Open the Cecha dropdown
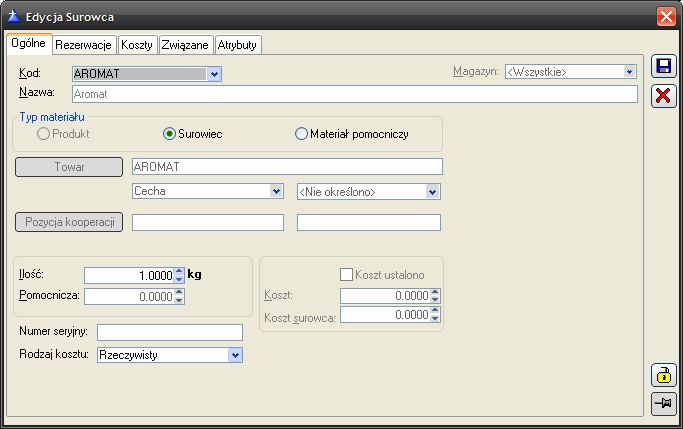683x429 pixels. pos(276,191)
